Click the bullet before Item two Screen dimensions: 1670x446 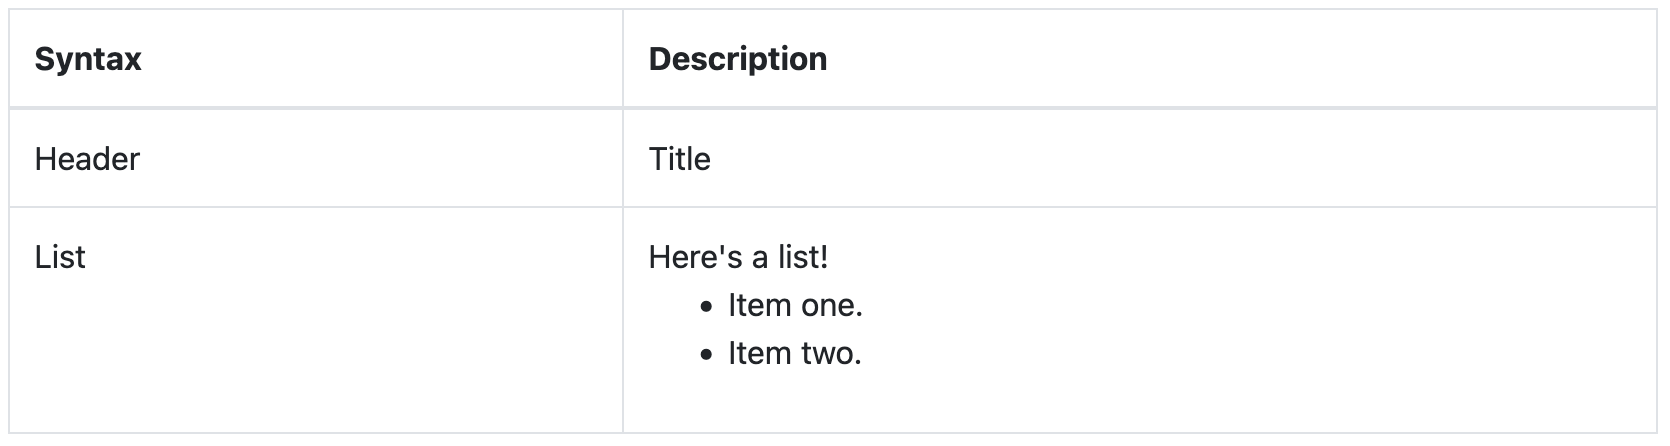[x=708, y=355]
